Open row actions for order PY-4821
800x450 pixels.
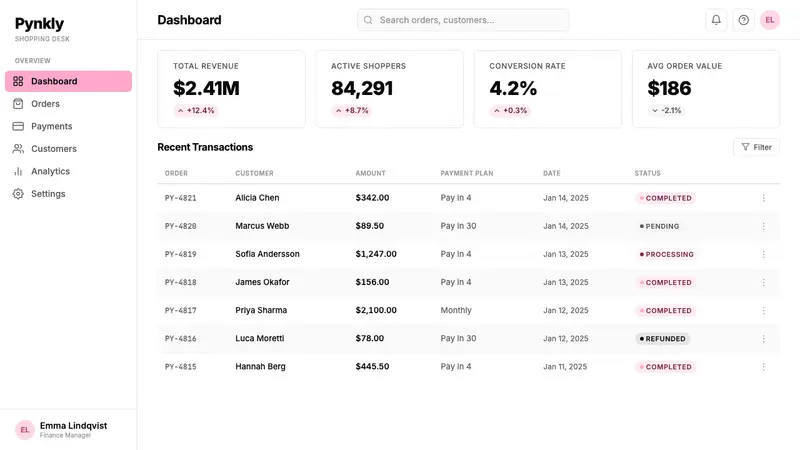coord(763,198)
